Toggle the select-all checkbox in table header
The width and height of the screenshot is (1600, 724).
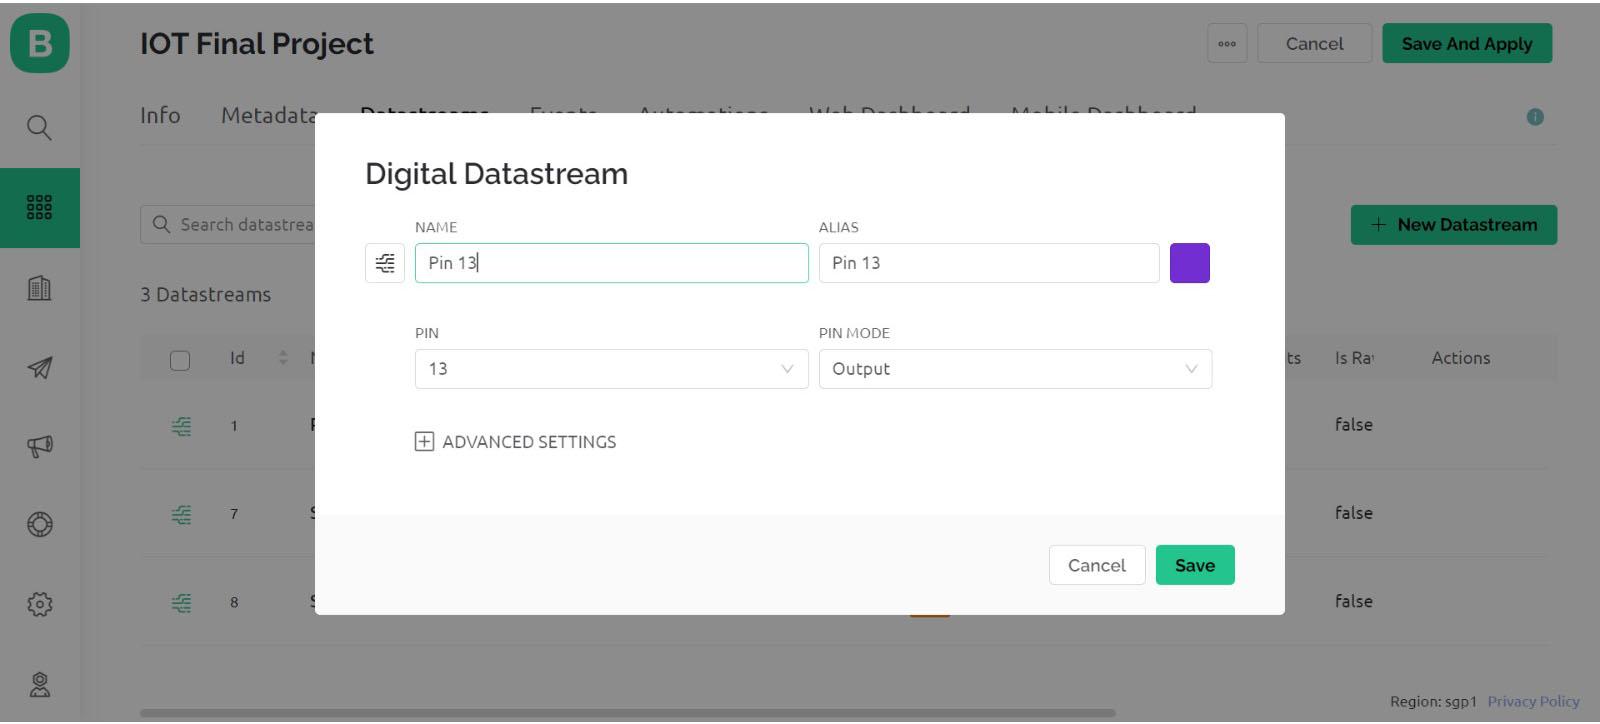click(180, 360)
